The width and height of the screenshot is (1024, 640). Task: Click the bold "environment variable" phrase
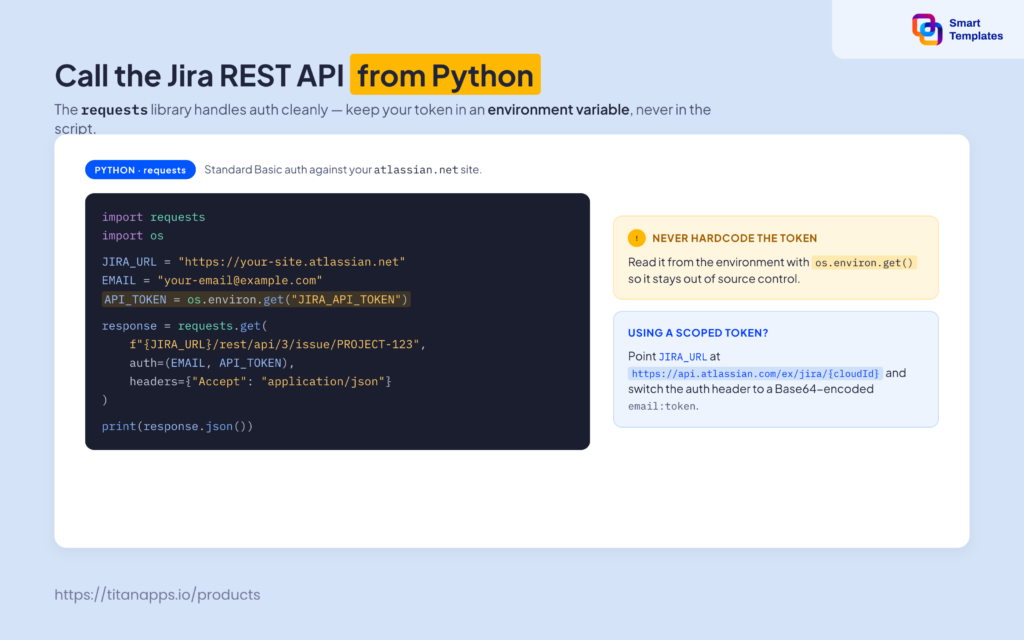(558, 110)
